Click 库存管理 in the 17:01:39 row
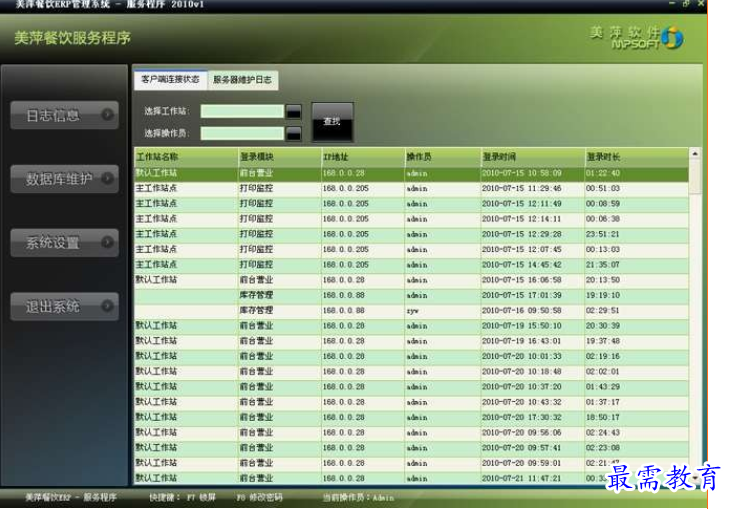Viewport: 729px width, 509px height. [256, 295]
